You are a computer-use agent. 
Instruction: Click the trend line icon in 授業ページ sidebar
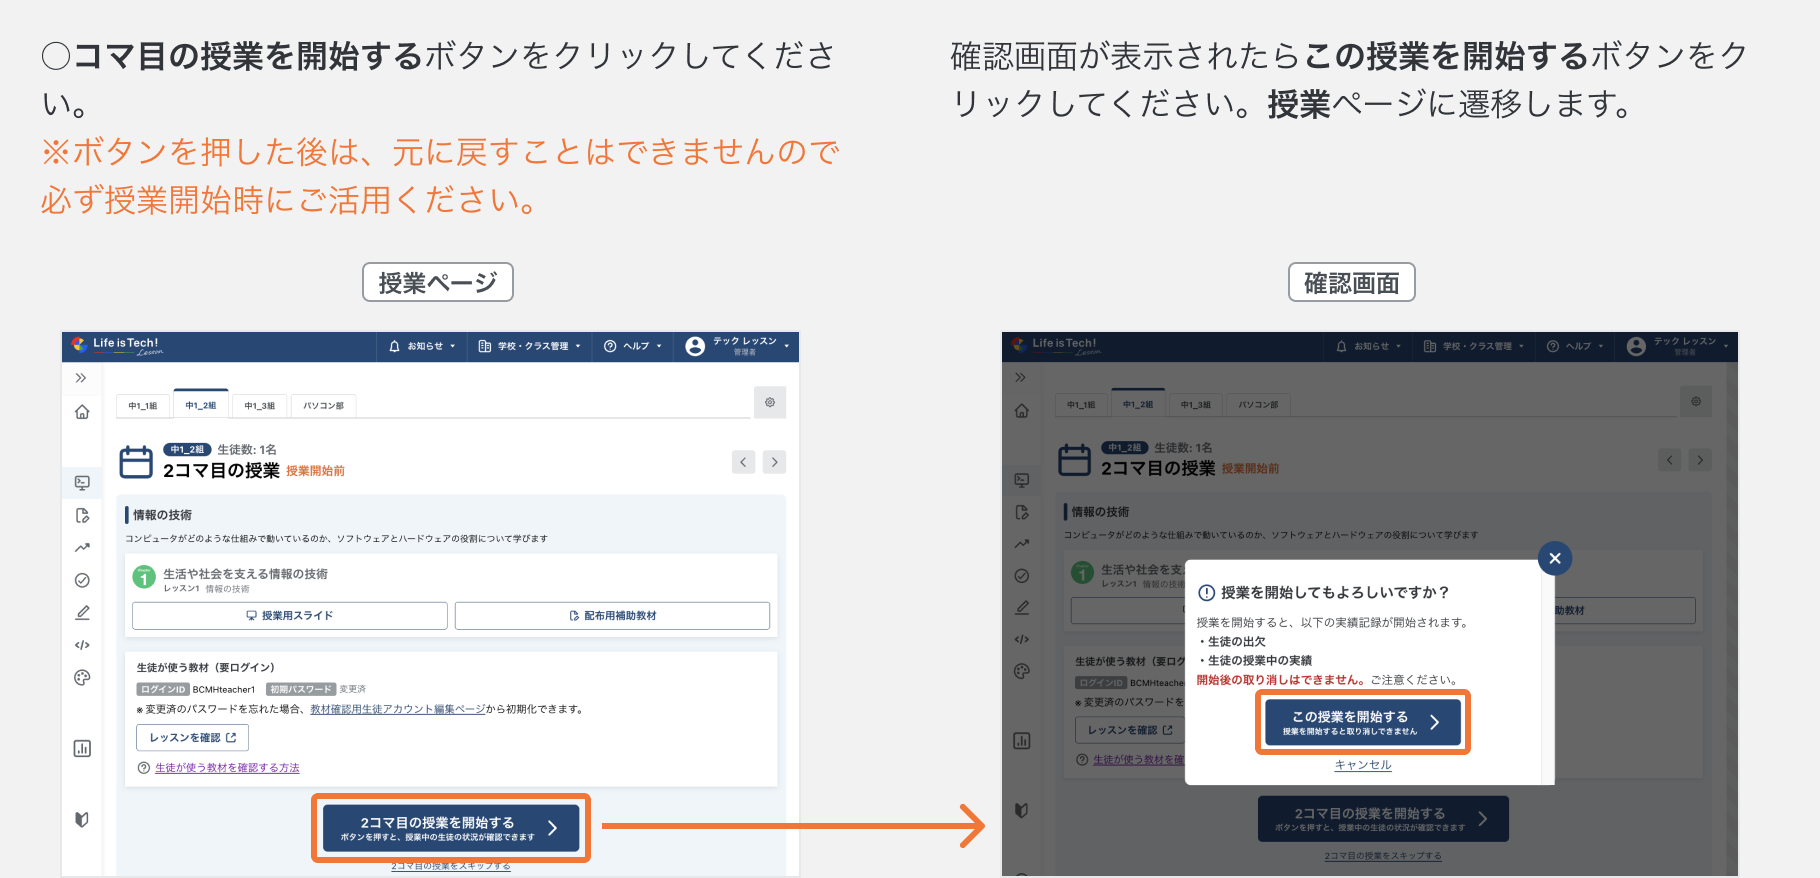(x=82, y=547)
